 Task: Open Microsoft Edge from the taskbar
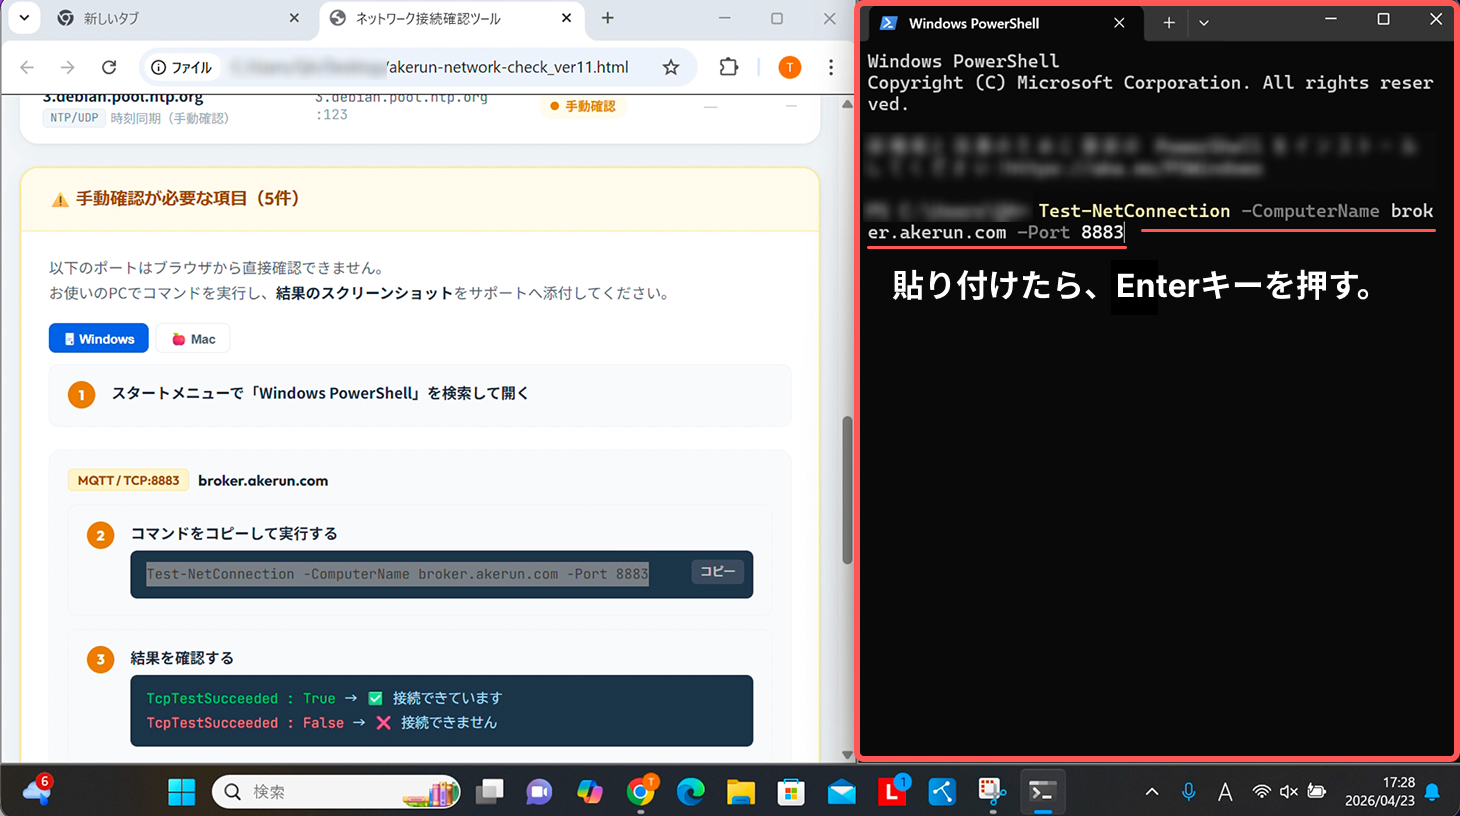pyautogui.click(x=691, y=792)
